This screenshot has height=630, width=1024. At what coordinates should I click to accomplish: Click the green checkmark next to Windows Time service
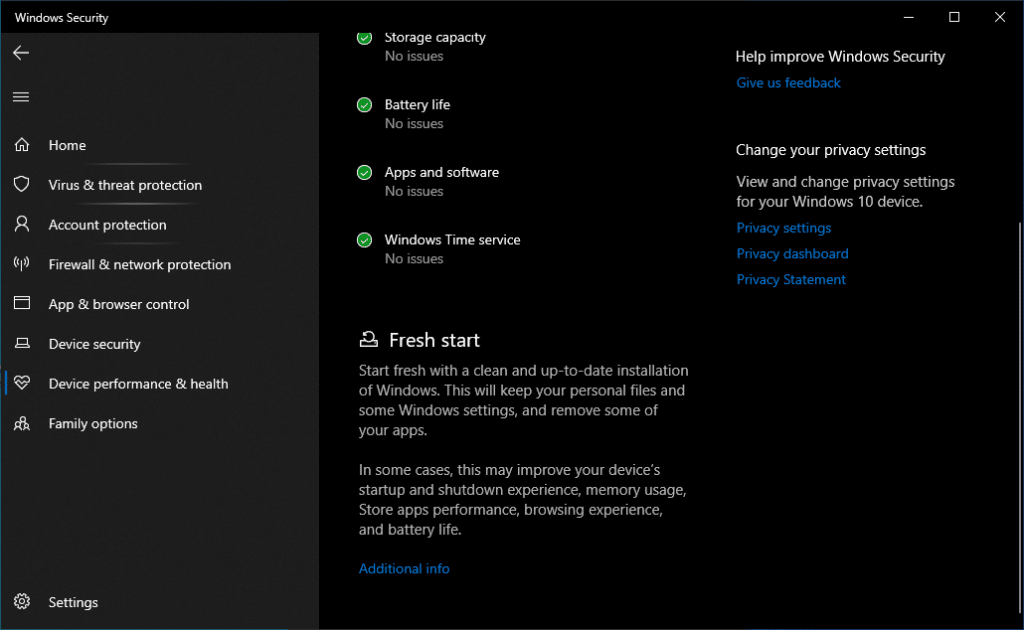(364, 239)
